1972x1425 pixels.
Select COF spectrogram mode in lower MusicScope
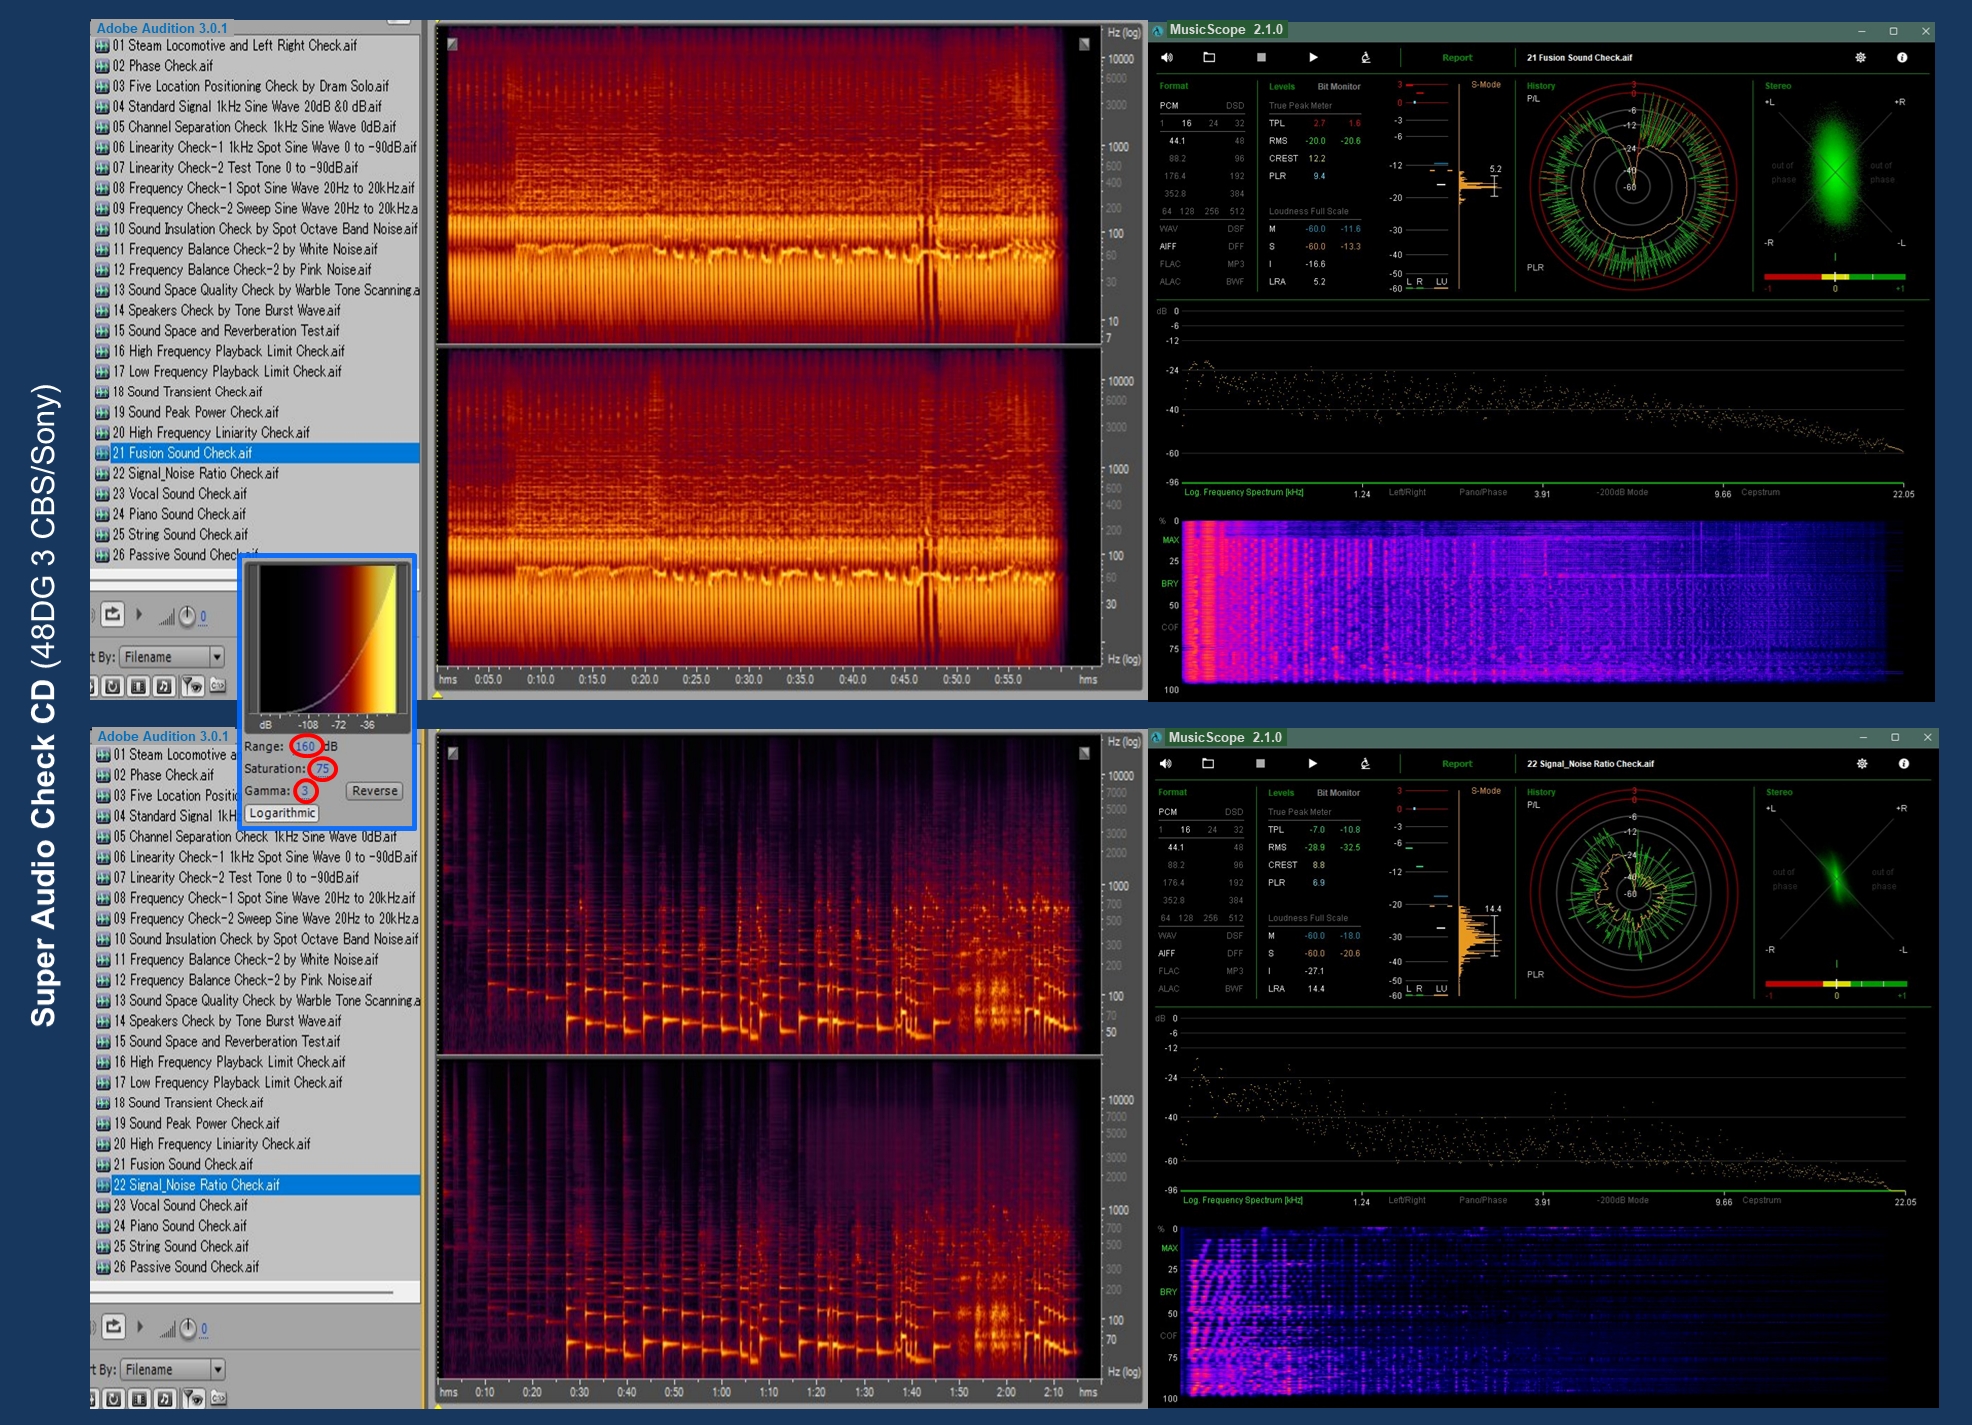coord(1170,1336)
